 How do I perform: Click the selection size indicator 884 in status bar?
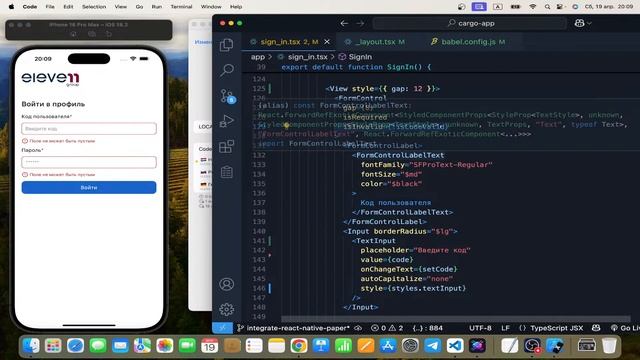tap(427, 328)
